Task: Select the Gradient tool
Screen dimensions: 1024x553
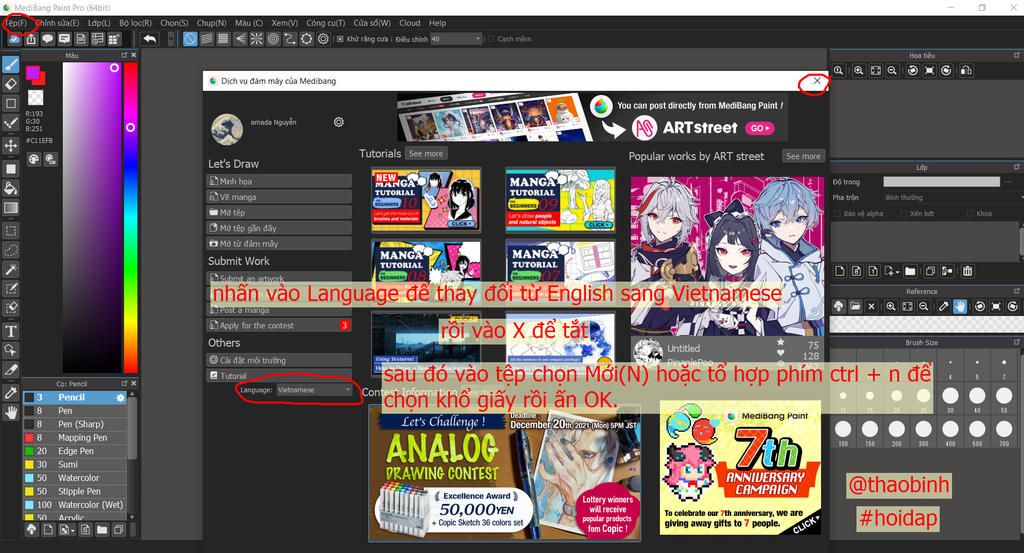Action: [11, 208]
